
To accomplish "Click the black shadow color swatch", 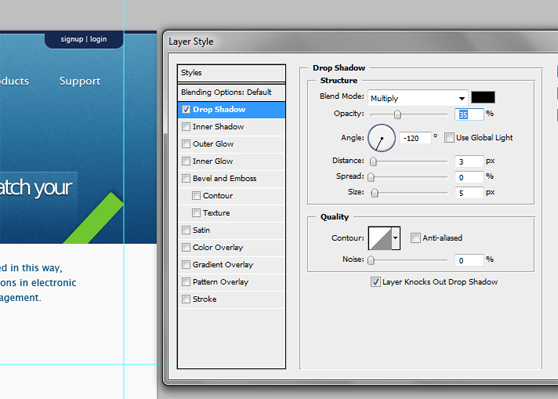I will tap(483, 97).
